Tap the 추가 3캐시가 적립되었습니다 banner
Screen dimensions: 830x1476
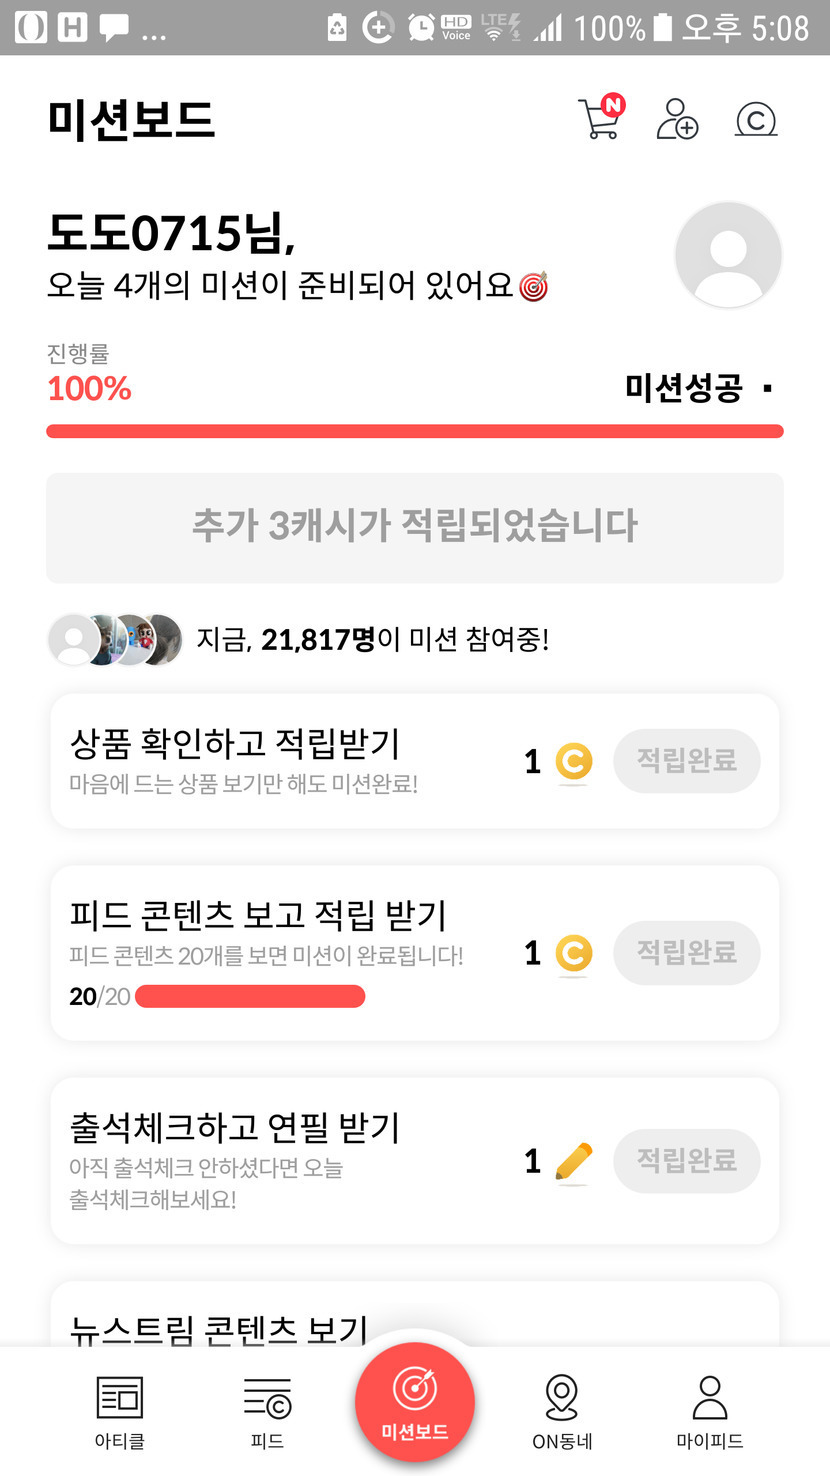tap(414, 527)
